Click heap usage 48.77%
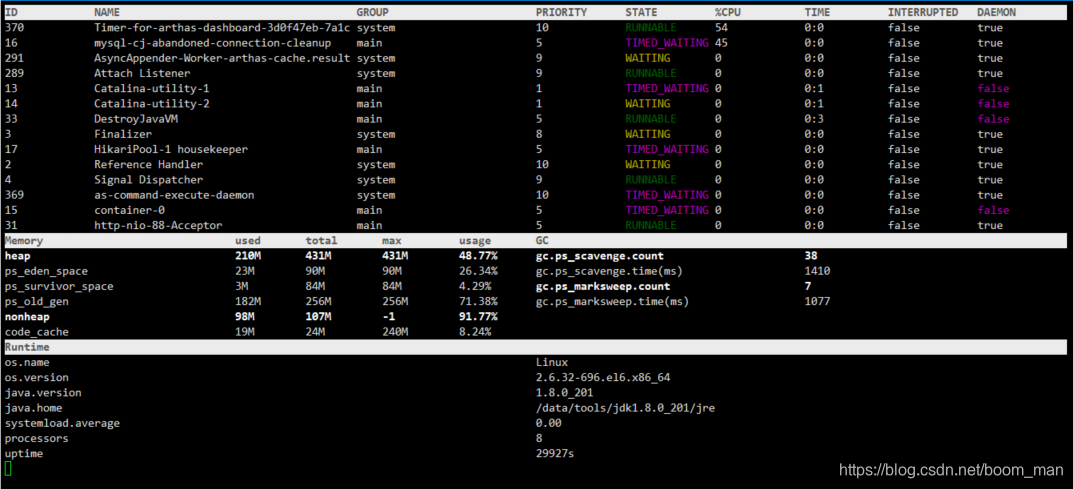 coord(478,256)
